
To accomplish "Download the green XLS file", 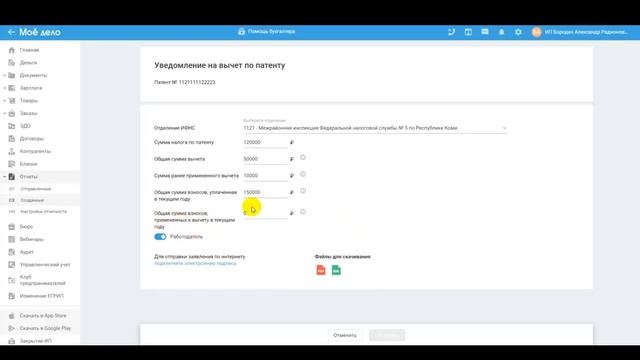I will click(x=336, y=270).
